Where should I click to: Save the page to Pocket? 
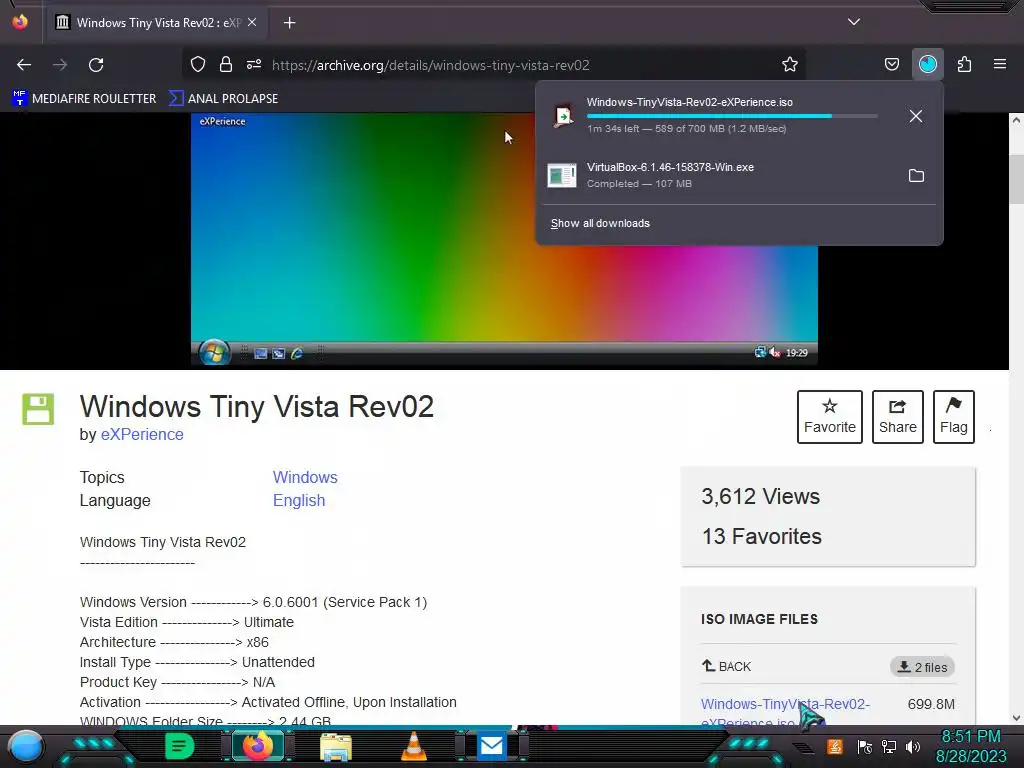pyautogui.click(x=891, y=65)
